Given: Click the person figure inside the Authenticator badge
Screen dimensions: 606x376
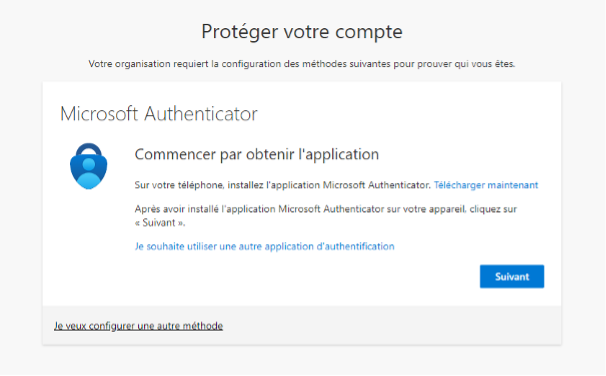Looking at the screenshot, I should click(89, 173).
